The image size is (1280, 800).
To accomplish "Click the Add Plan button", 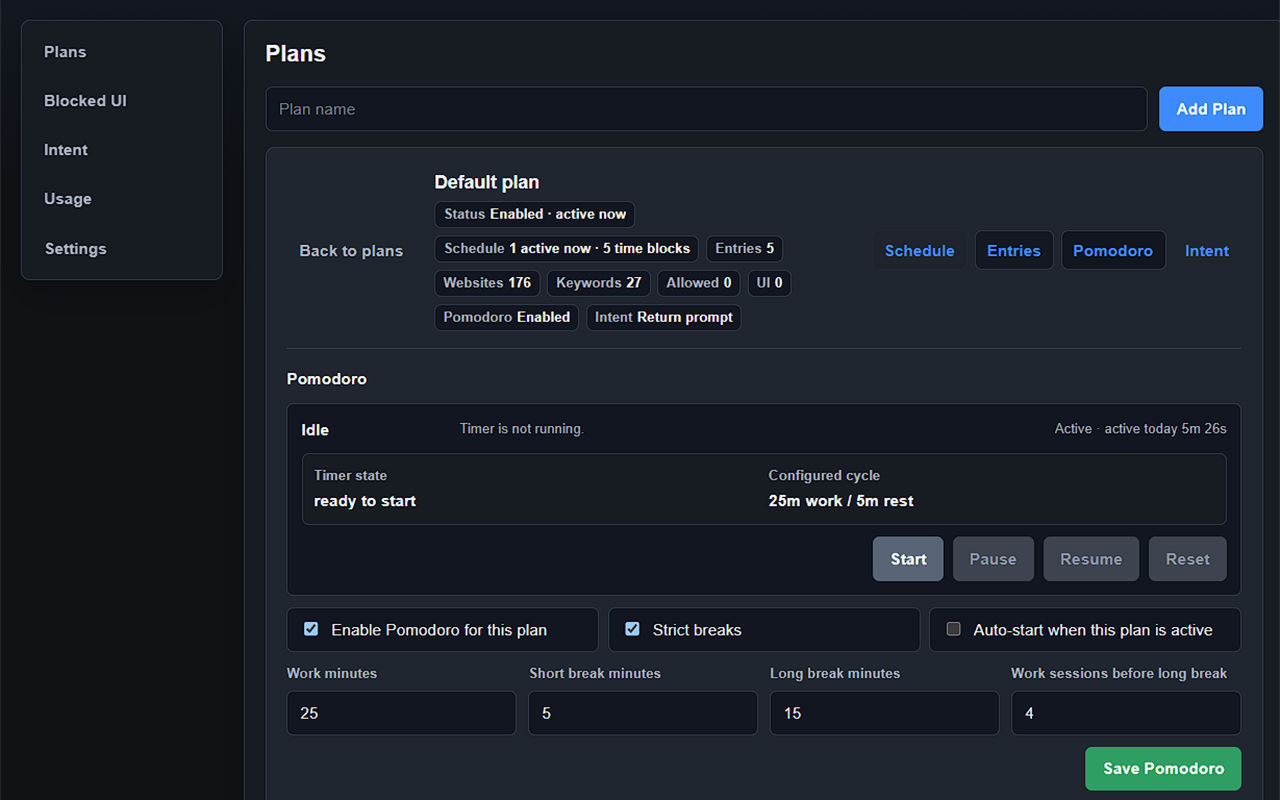I will pos(1211,109).
